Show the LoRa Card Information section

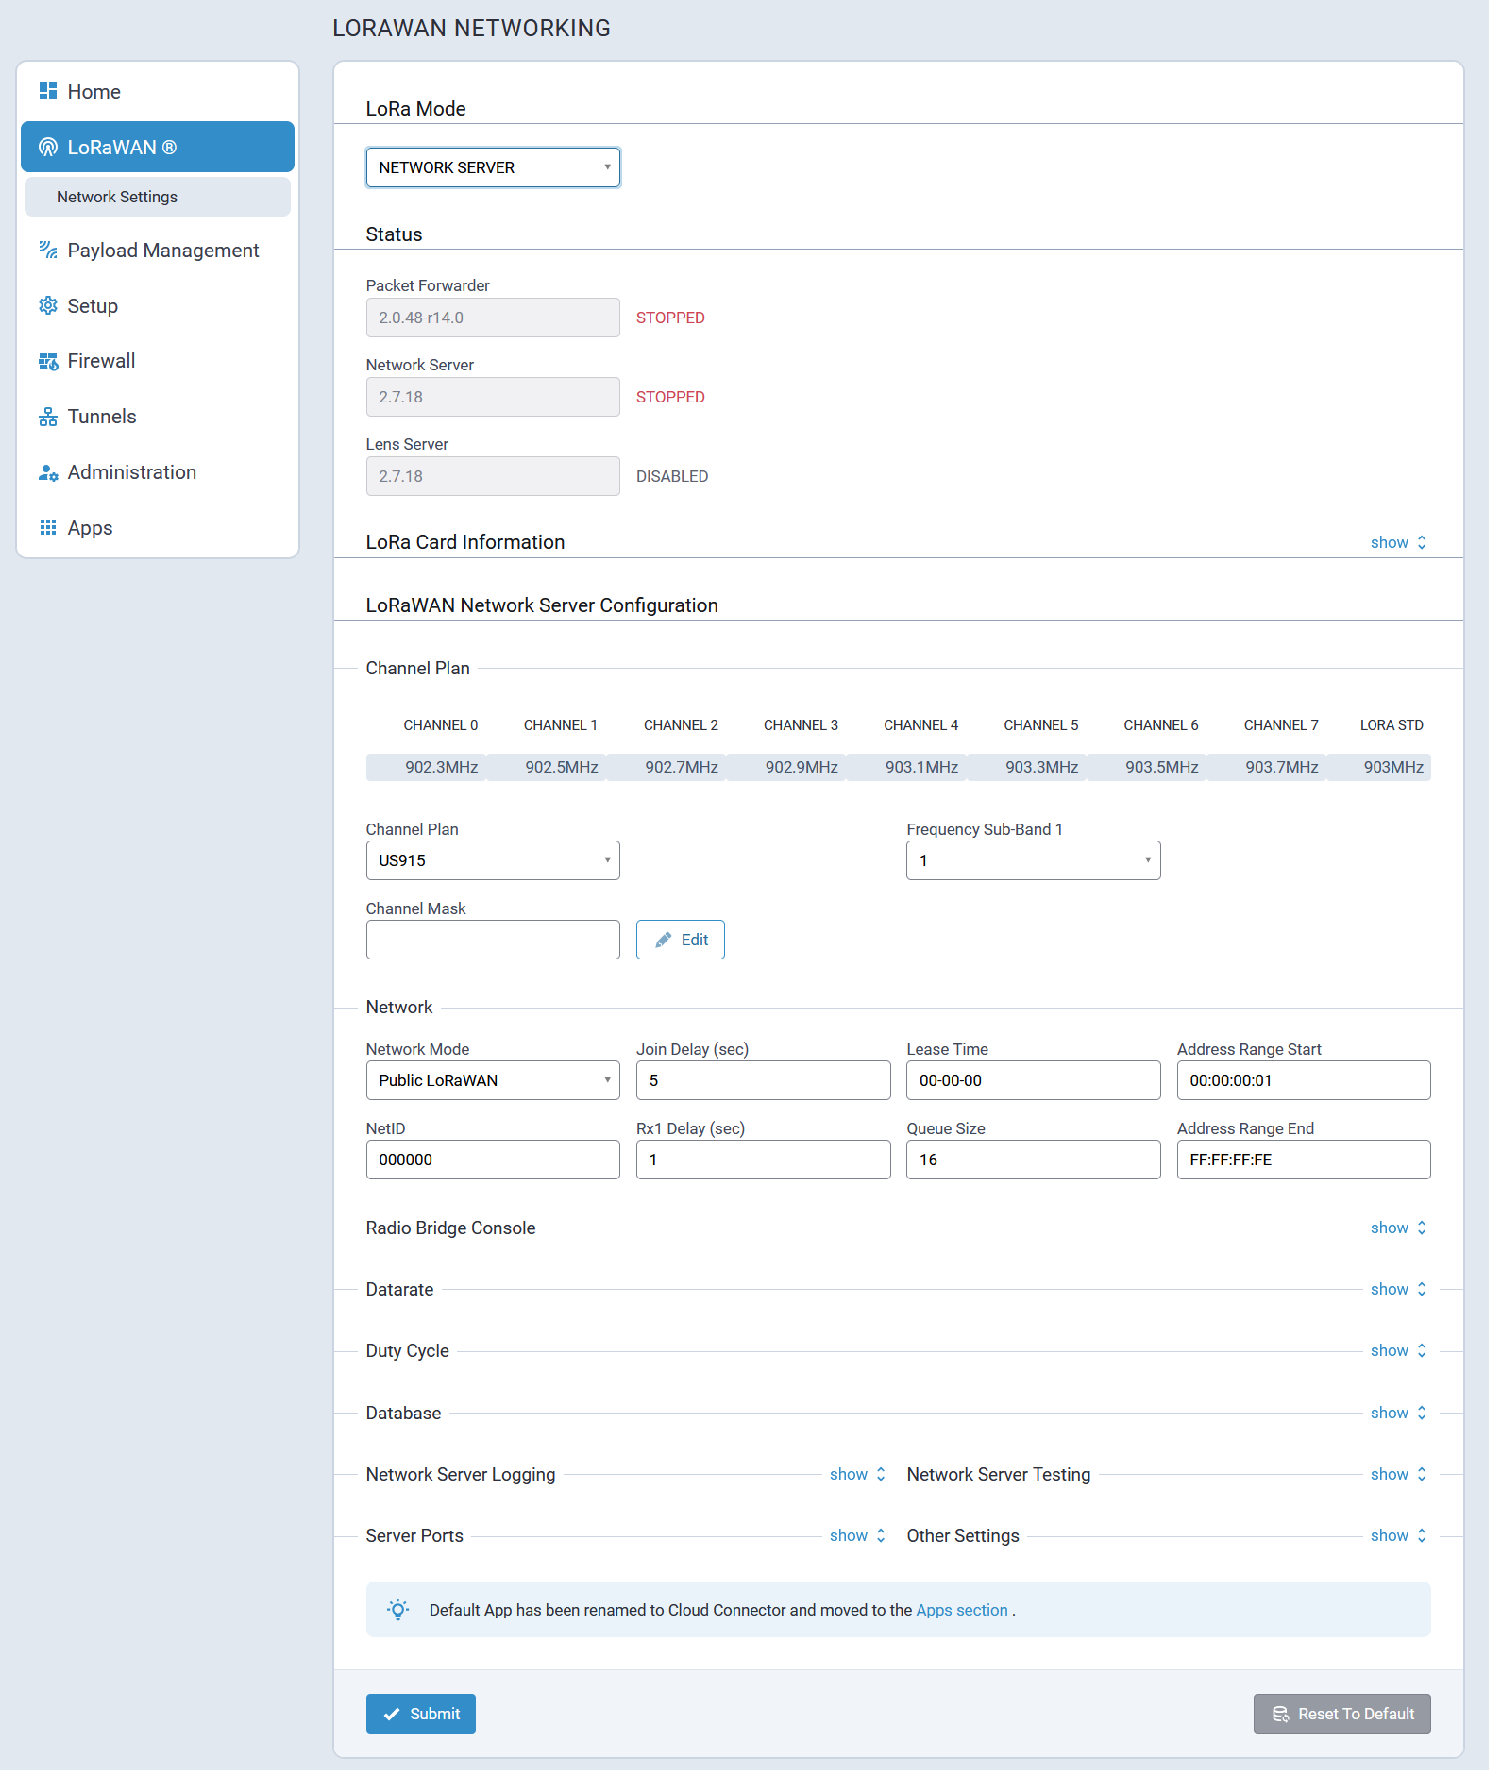(x=1397, y=542)
